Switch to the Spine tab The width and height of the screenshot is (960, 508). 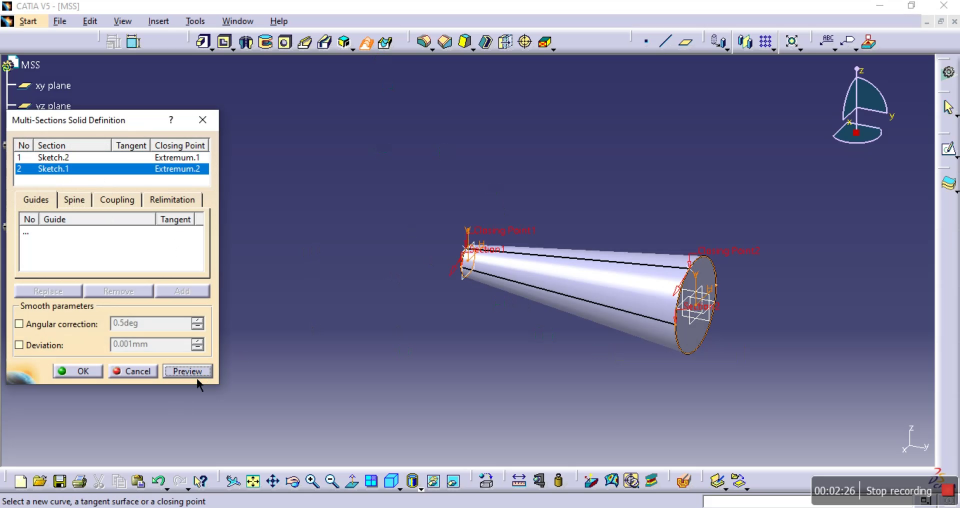(x=74, y=200)
